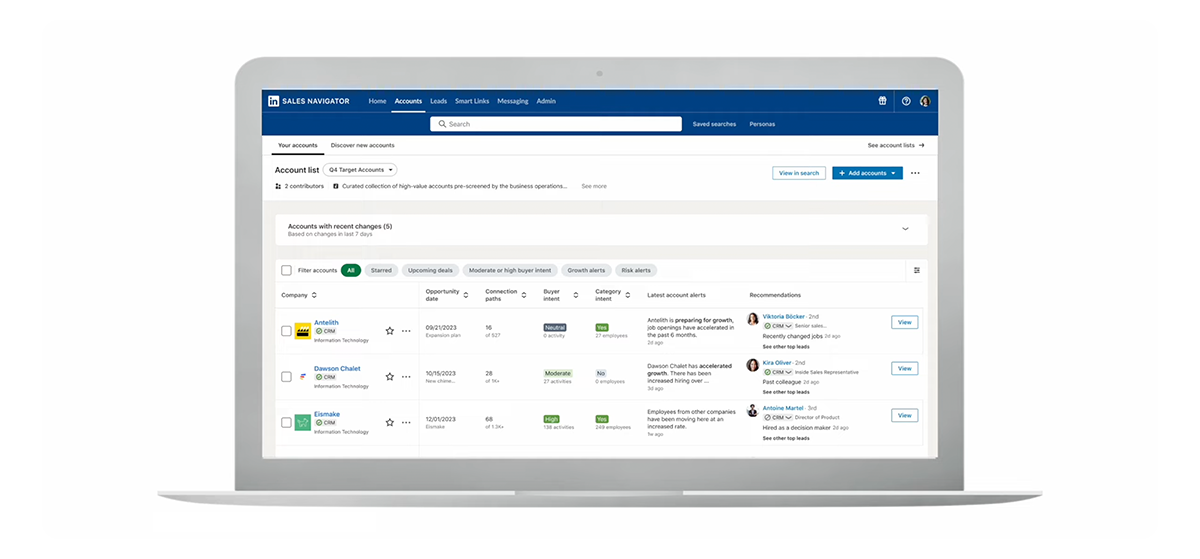Image resolution: width=1200 pixels, height=559 pixels.
Task: Open more options for Antelith row
Action: pos(406,331)
